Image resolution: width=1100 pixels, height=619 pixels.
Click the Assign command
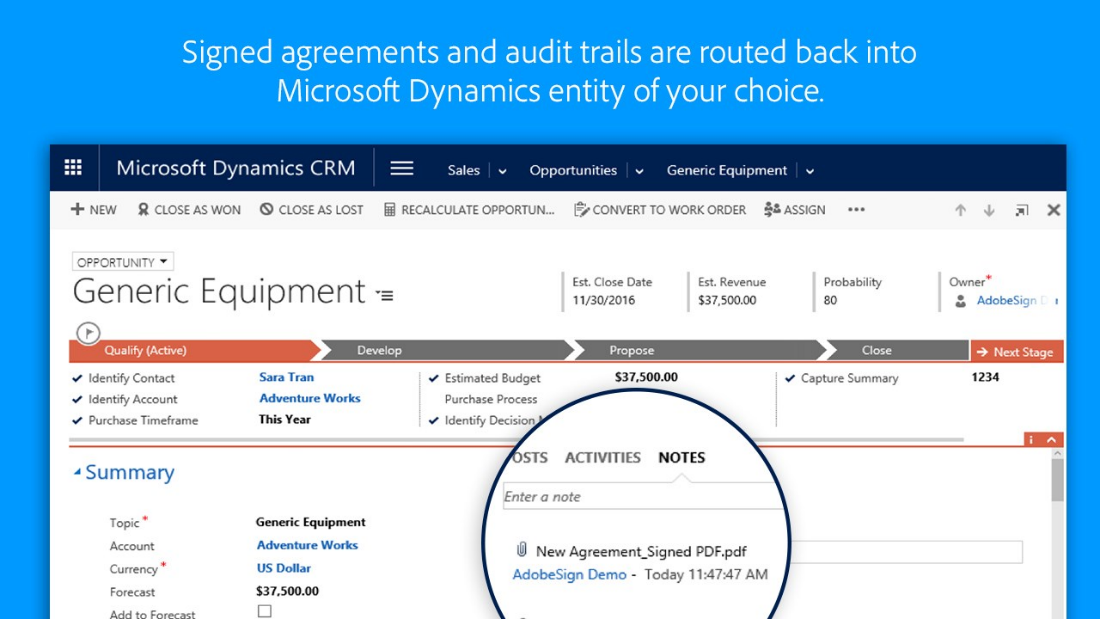click(795, 210)
